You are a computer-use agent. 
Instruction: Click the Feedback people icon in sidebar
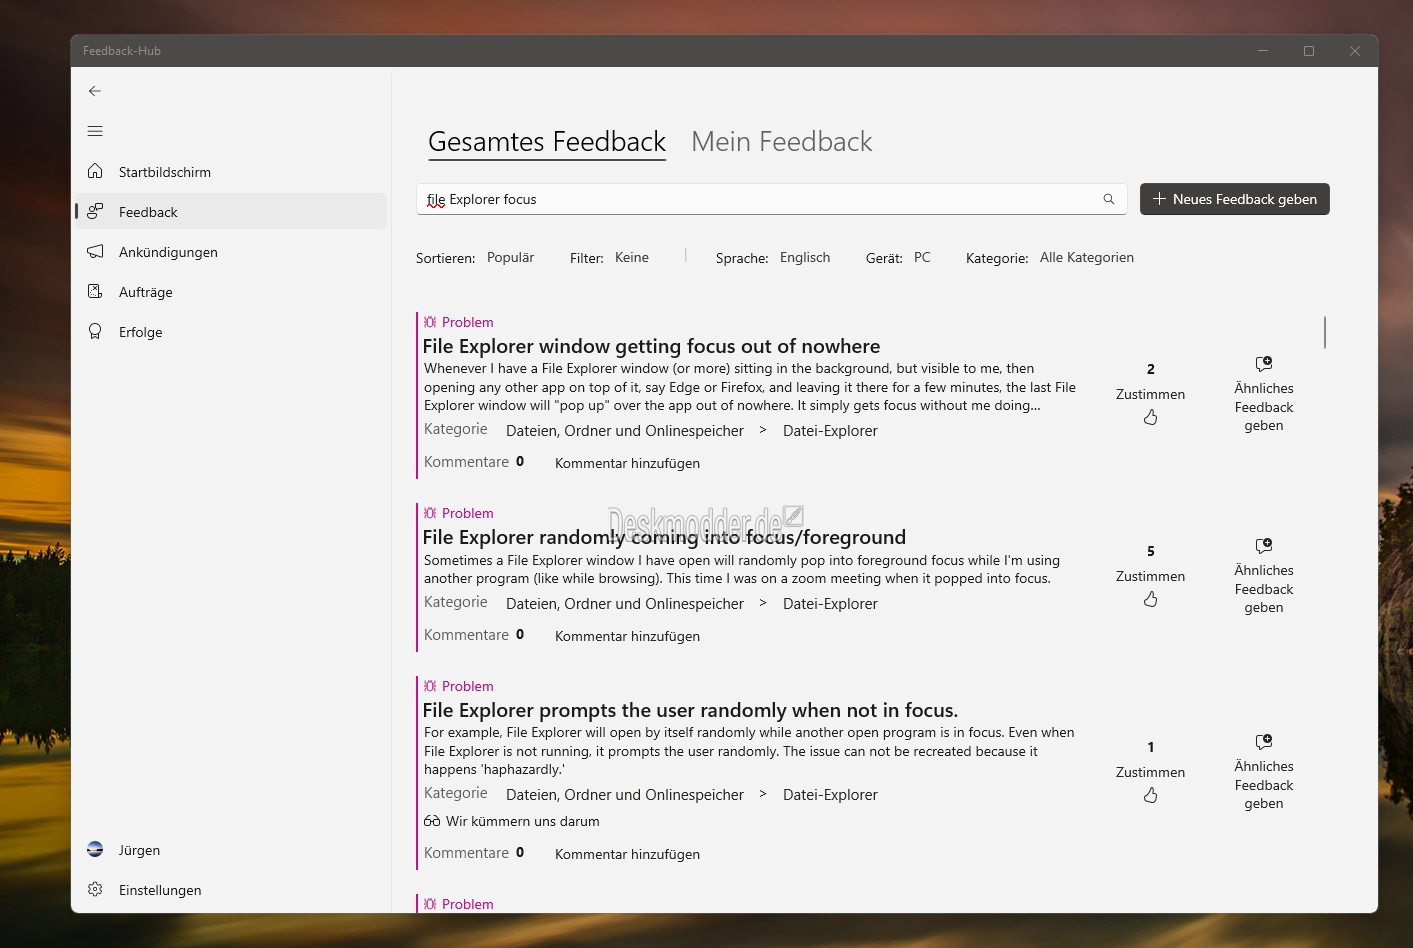coord(95,211)
